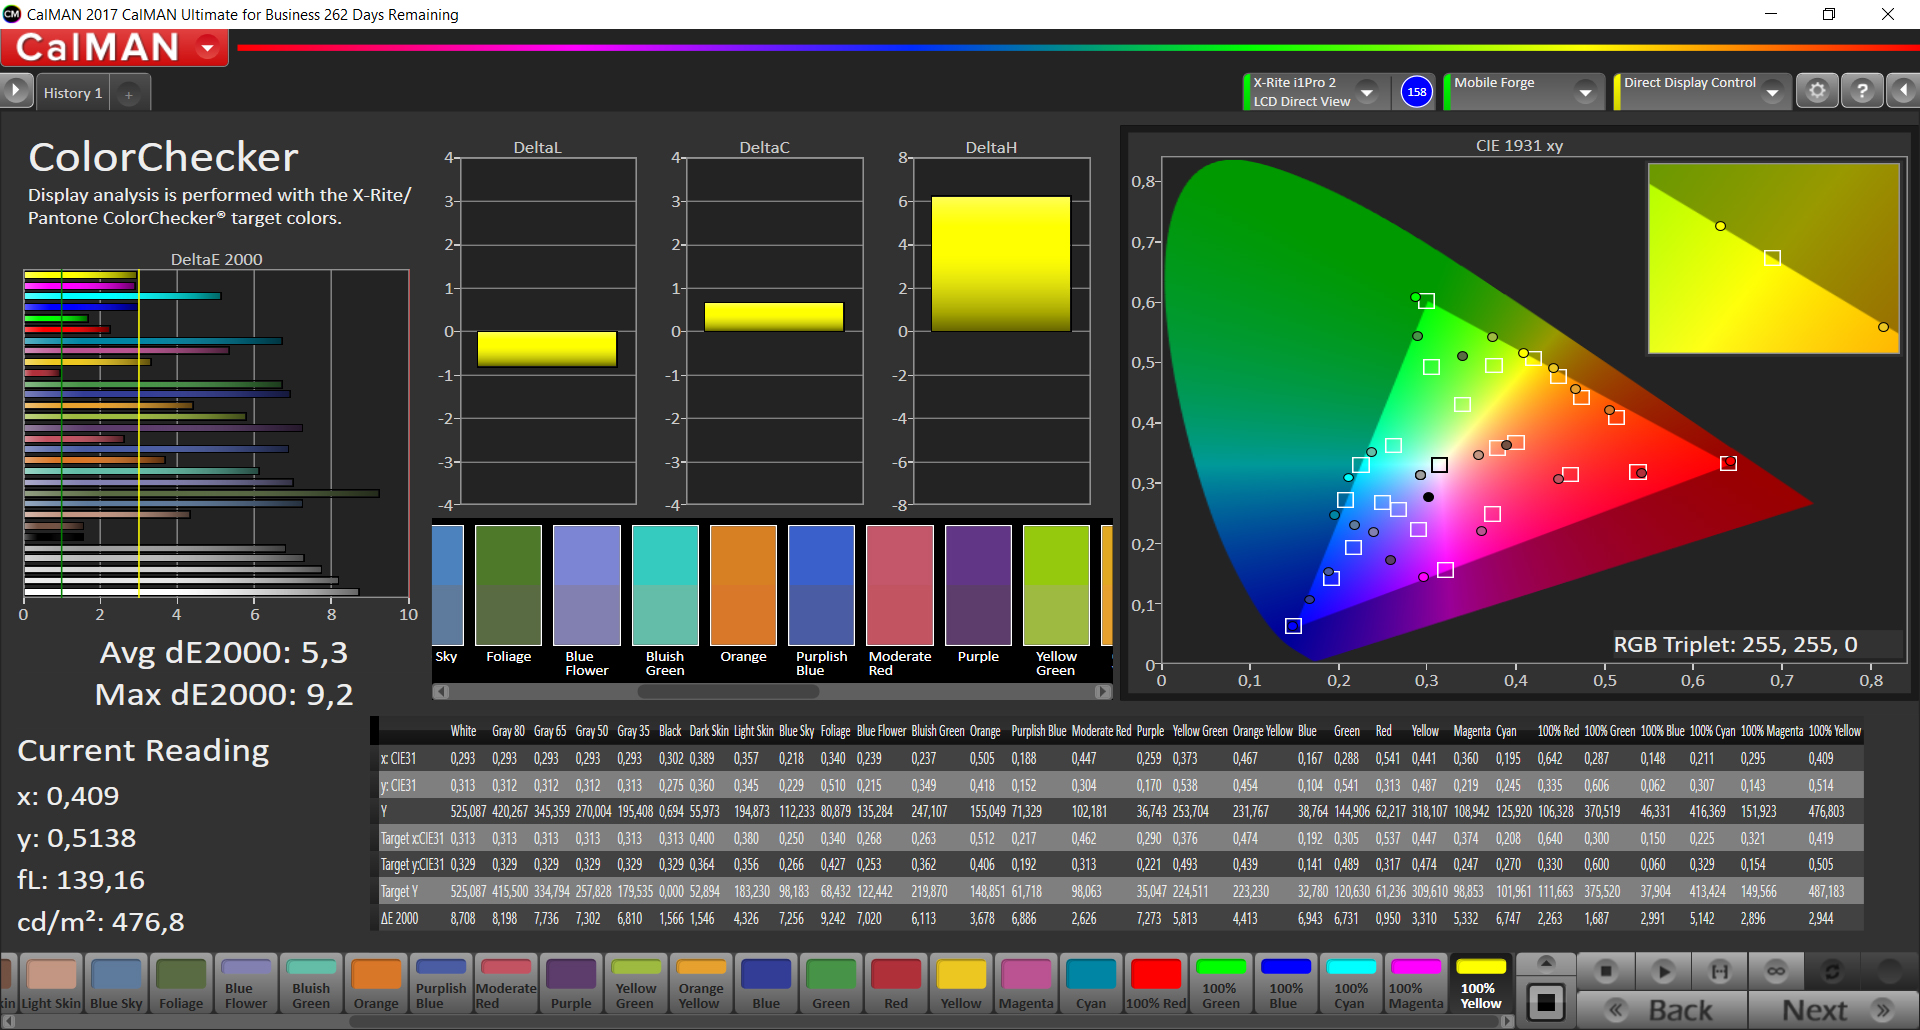The width and height of the screenshot is (1920, 1030).
Task: Click the stop measurement button
Action: 1606,971
